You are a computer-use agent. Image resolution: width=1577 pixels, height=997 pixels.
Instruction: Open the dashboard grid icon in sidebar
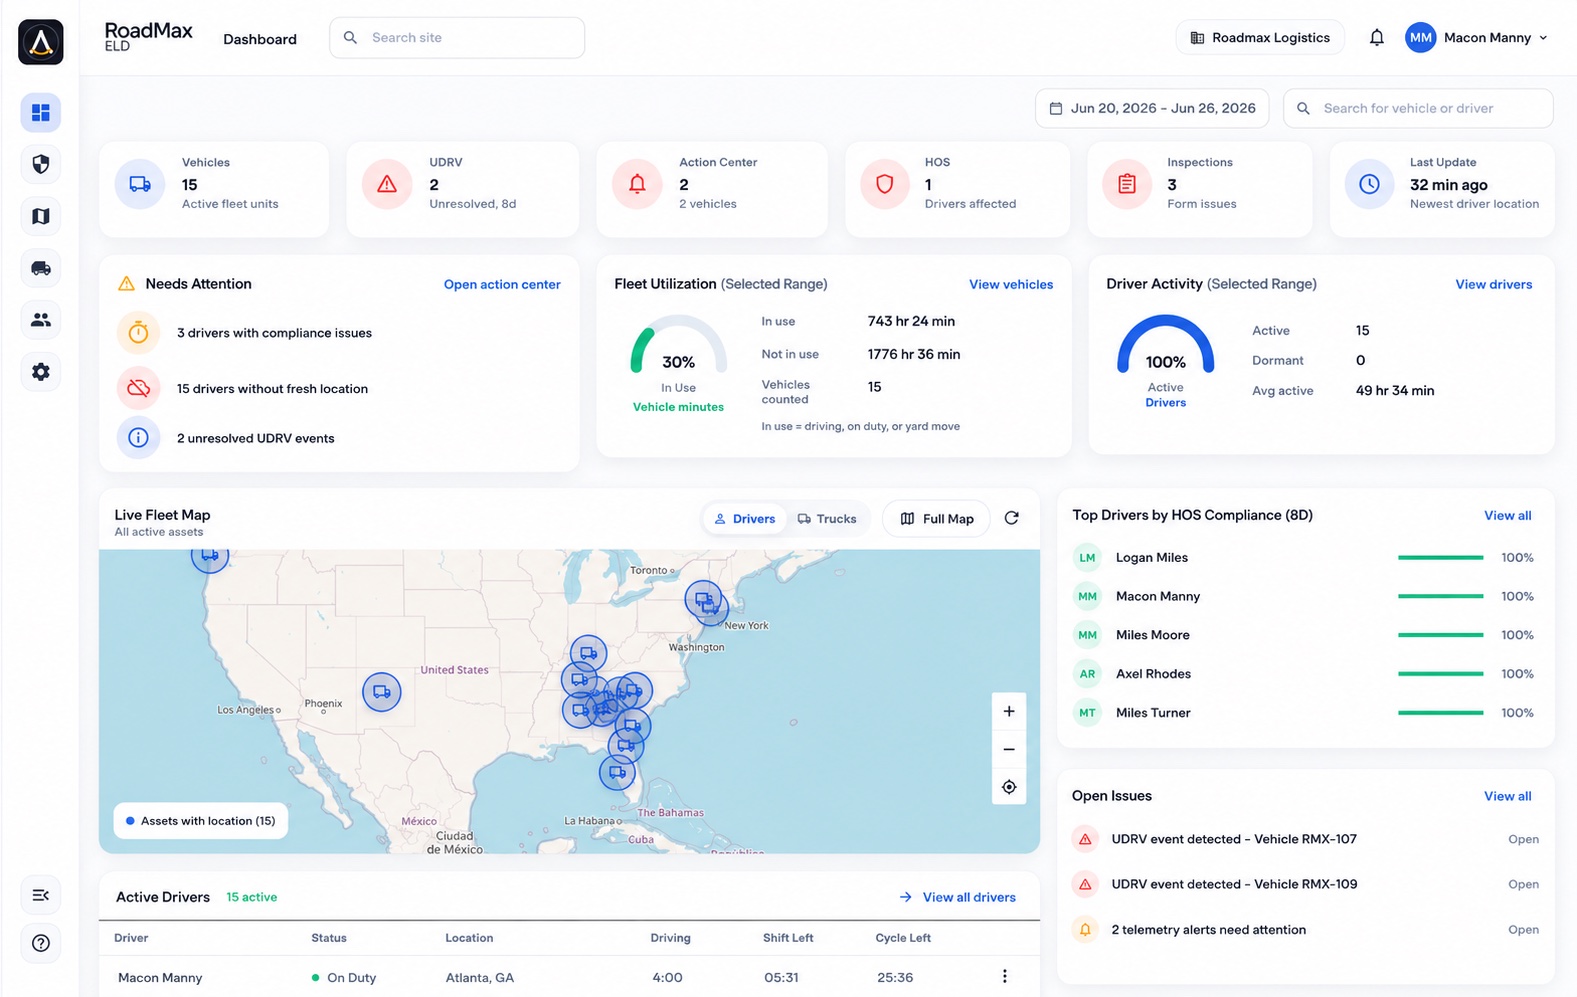(x=41, y=113)
